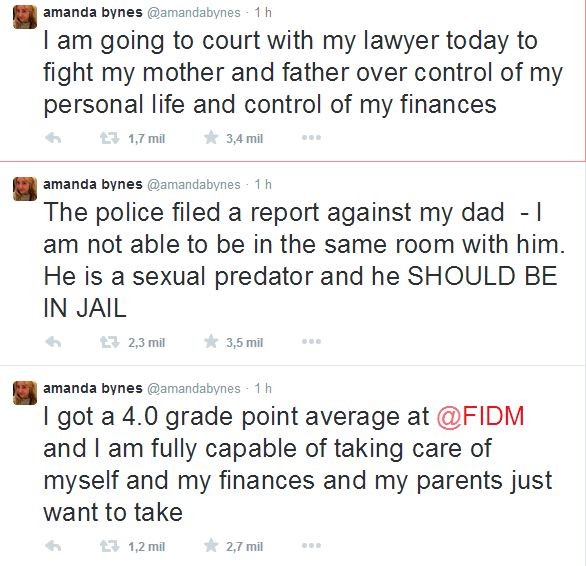Screen dimensions: 586x566
Task: Open more options on the court tweet
Action: tap(311, 138)
